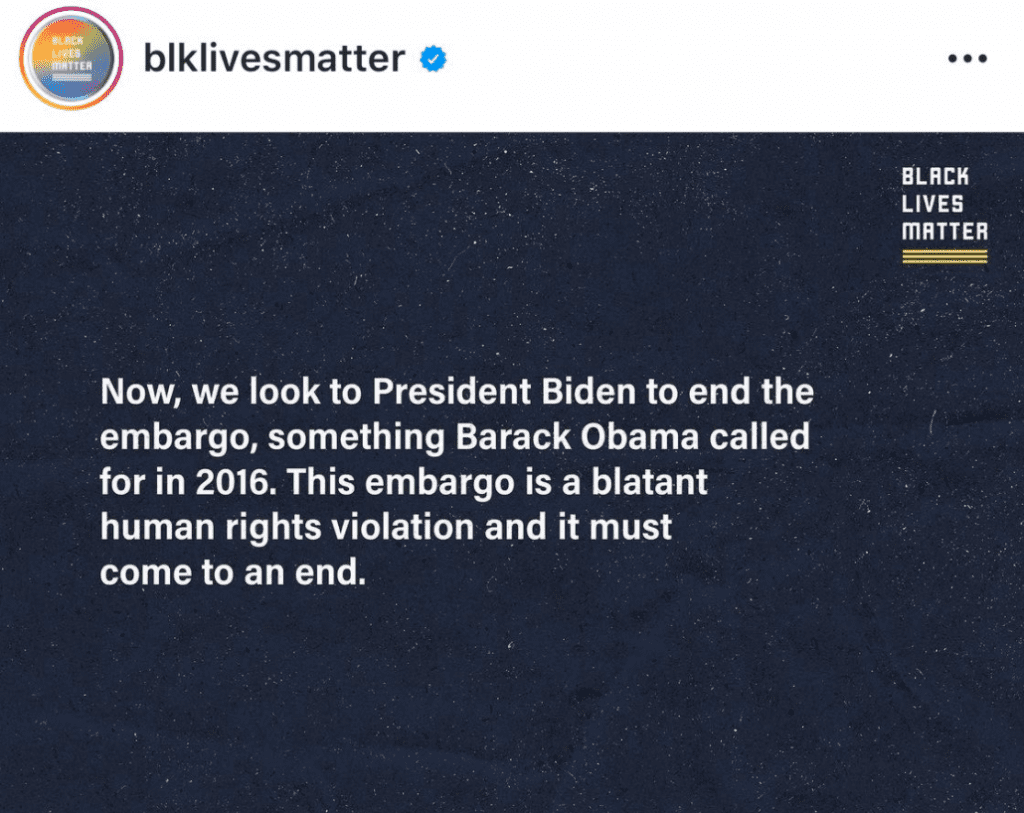Click the yellow stripes under Matter logo
The height and width of the screenshot is (813, 1024).
(944, 257)
